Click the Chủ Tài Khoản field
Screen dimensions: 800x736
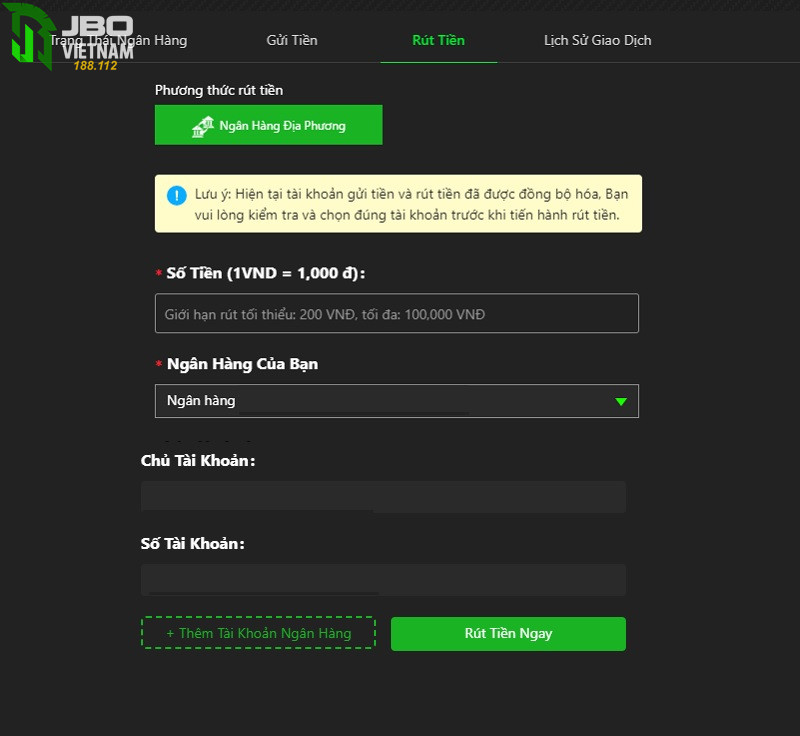tap(383, 496)
